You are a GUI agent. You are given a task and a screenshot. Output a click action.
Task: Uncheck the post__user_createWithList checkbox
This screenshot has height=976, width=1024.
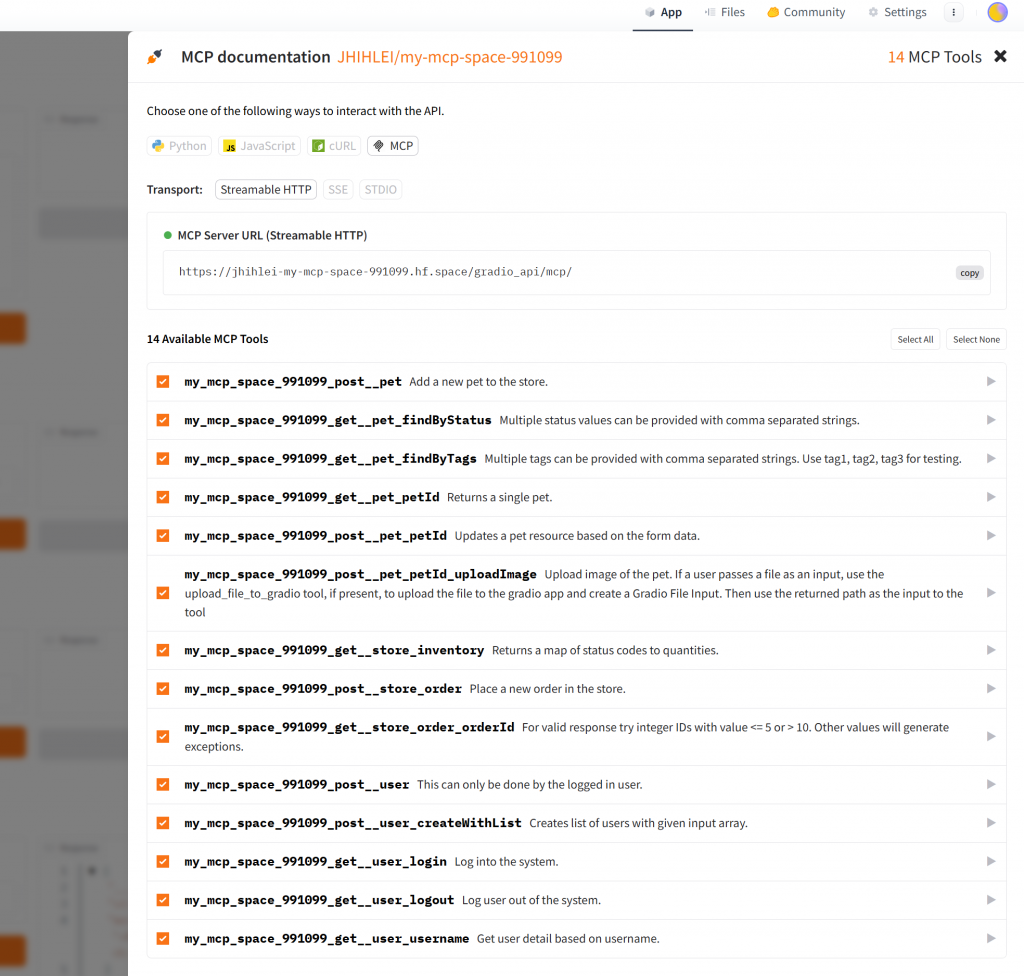163,823
